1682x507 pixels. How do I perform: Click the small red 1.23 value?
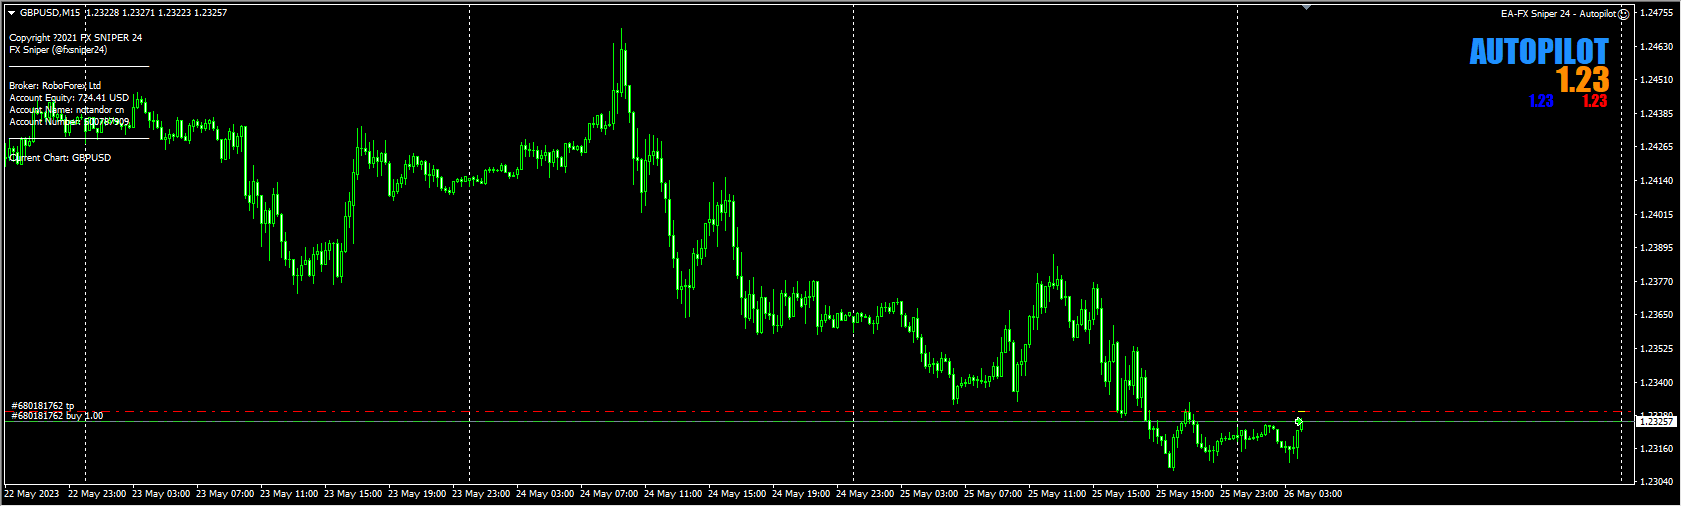(x=1595, y=101)
